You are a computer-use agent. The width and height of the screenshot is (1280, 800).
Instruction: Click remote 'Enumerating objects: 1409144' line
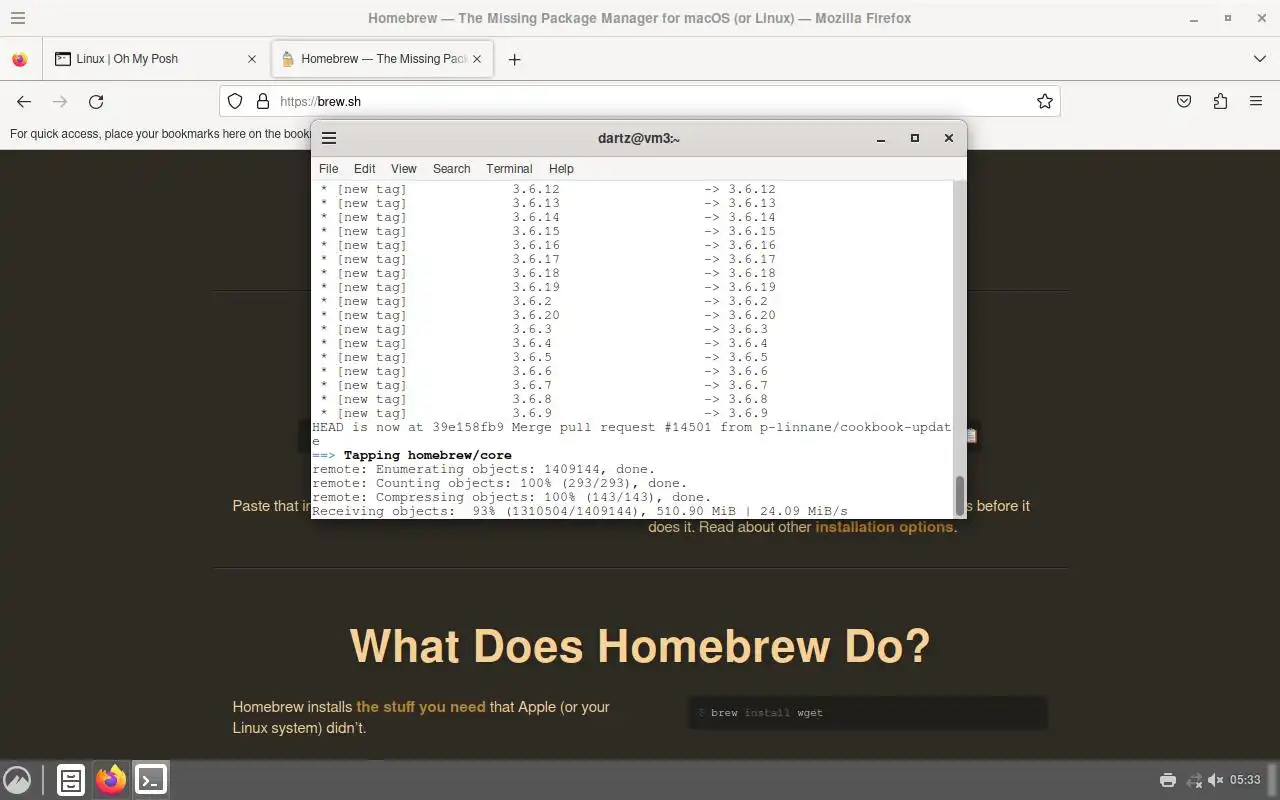[x=484, y=469]
